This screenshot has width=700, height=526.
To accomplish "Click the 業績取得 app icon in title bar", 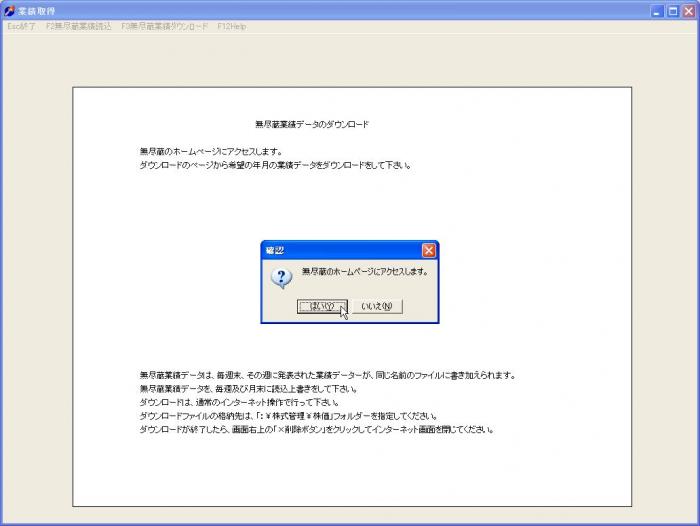I will tap(10, 11).
